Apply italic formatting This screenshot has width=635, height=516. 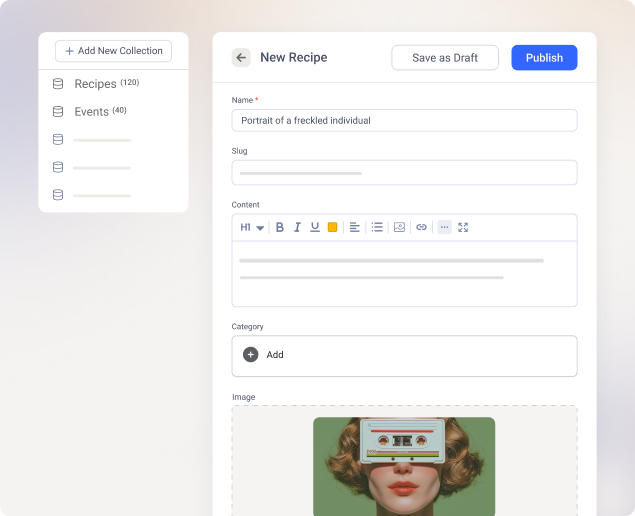297,227
